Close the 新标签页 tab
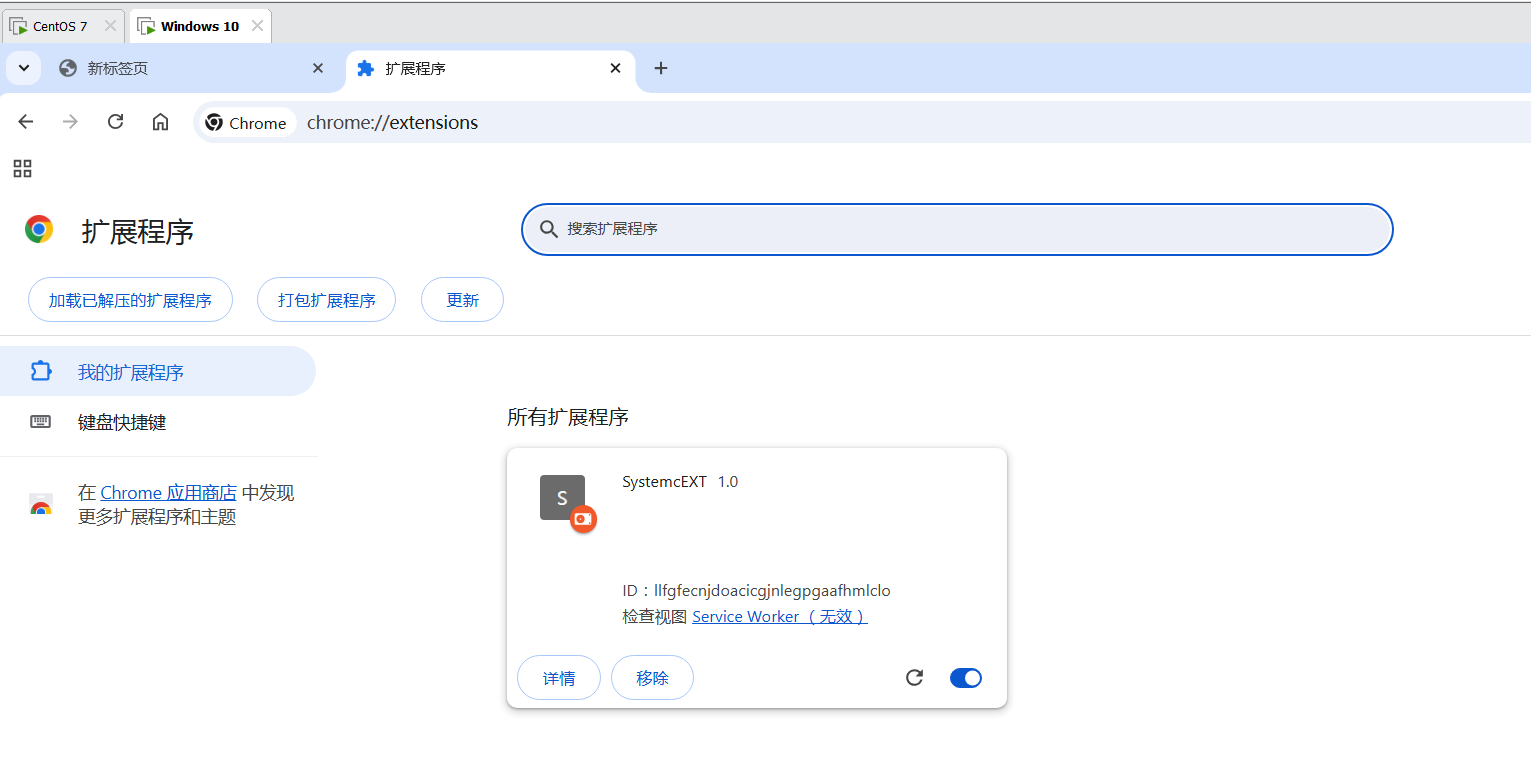 click(318, 68)
